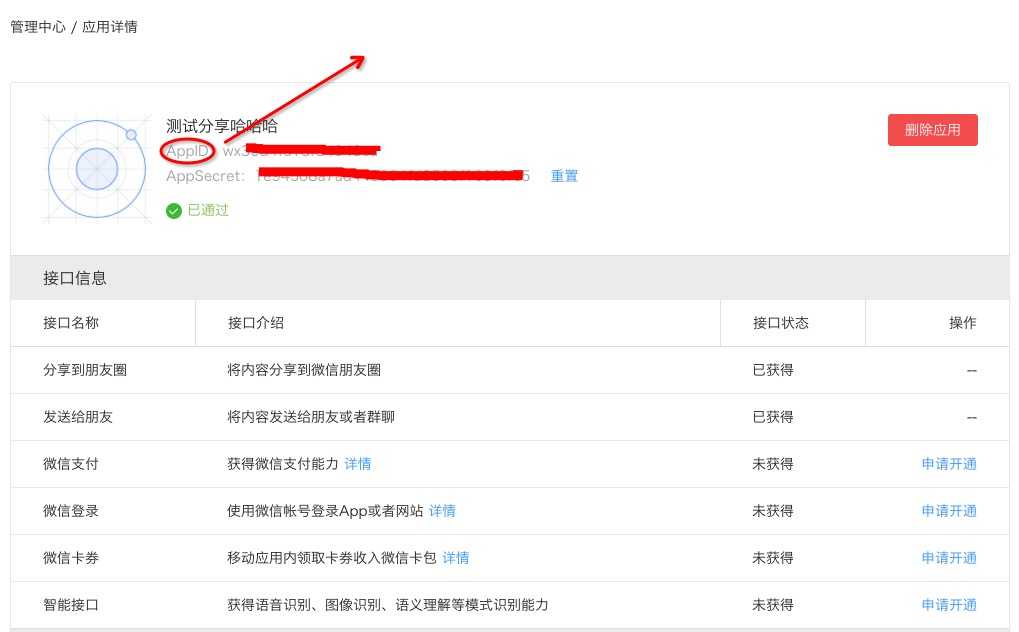Select the 微信登录 row name

click(71, 511)
